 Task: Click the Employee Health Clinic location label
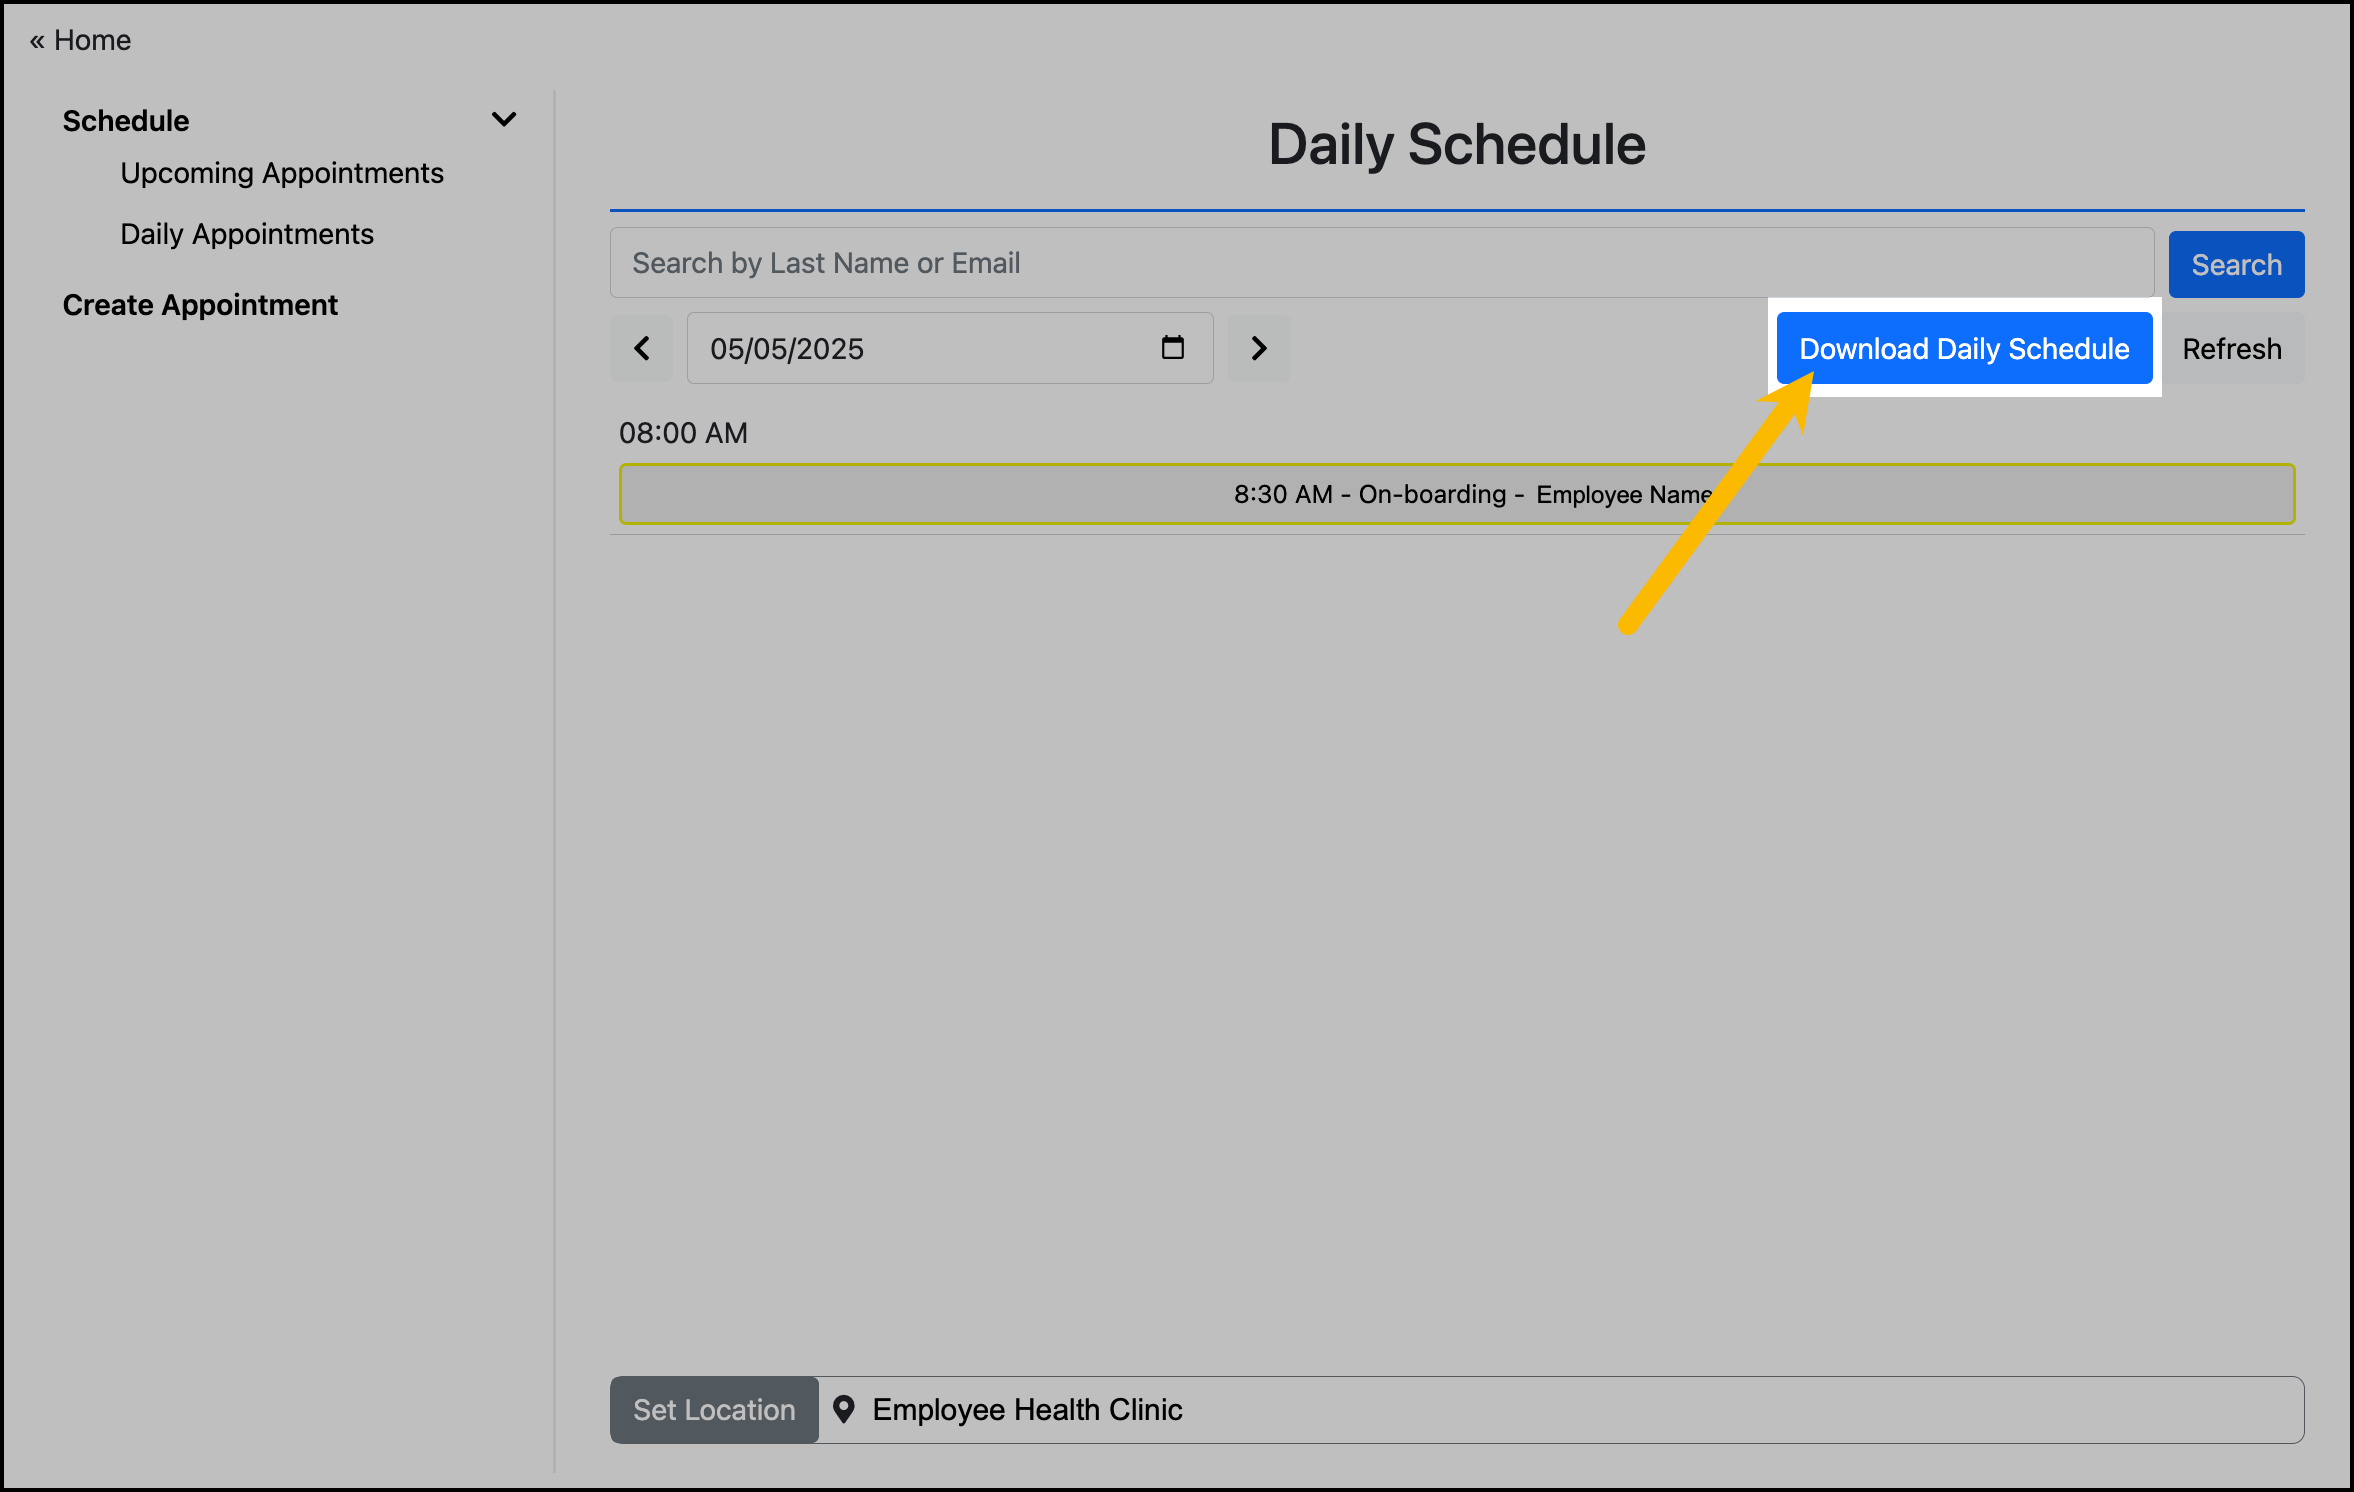pos(1027,1410)
